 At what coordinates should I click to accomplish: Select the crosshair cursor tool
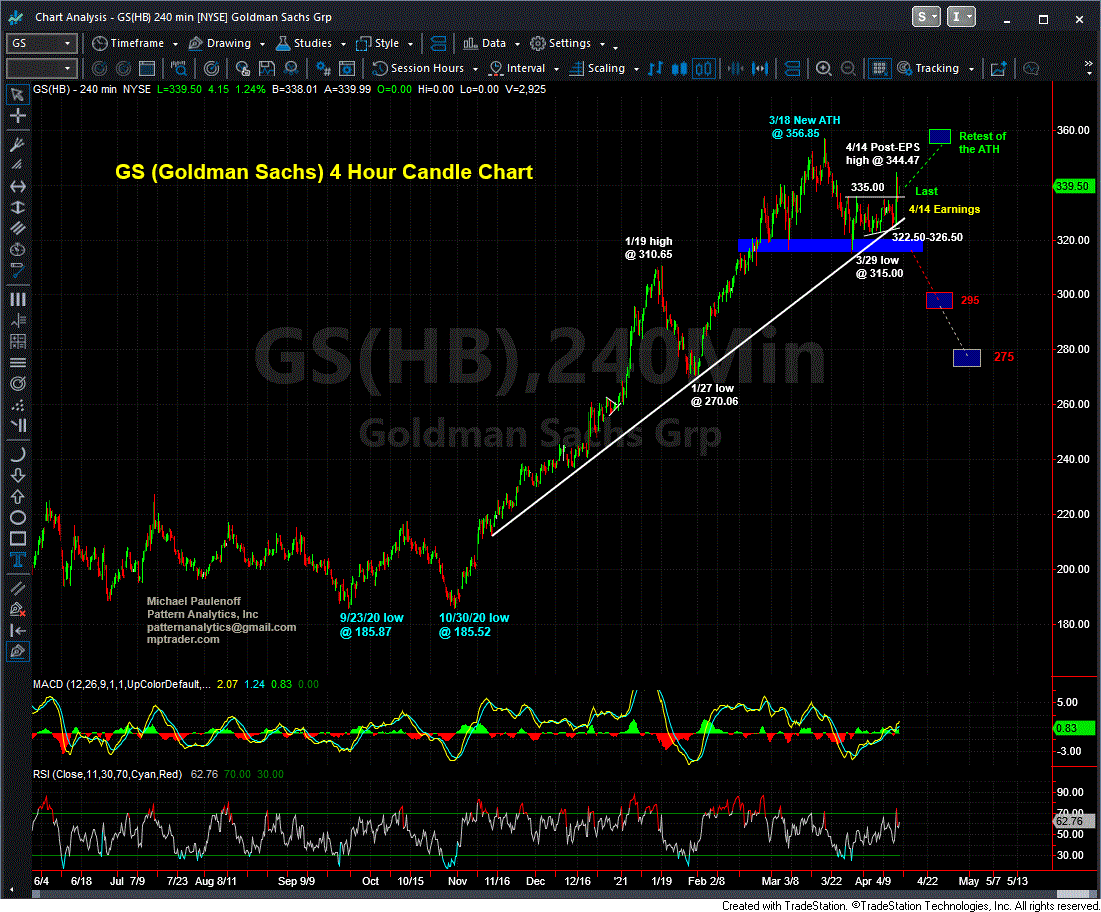pyautogui.click(x=18, y=117)
